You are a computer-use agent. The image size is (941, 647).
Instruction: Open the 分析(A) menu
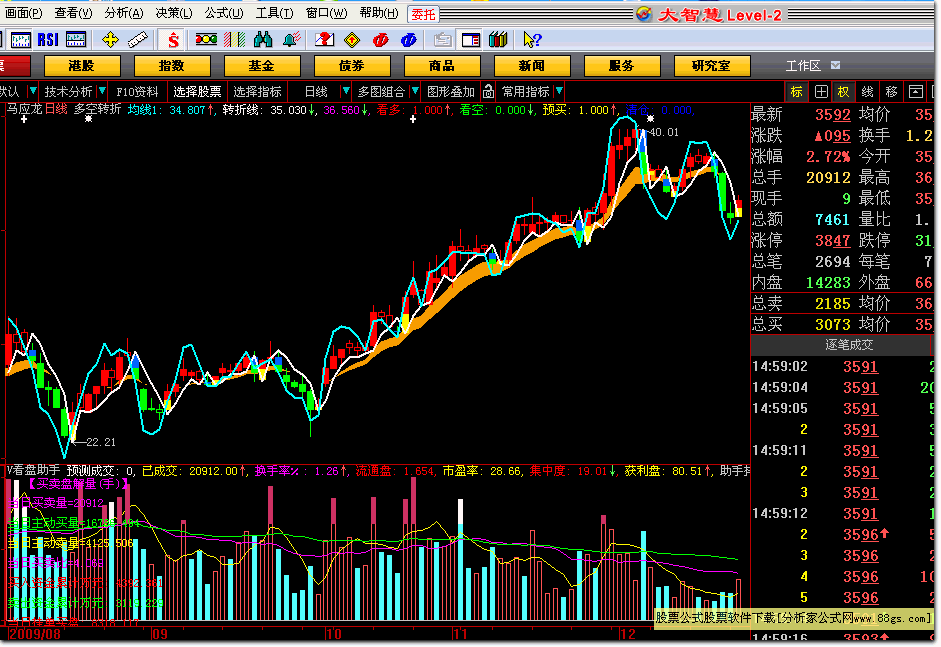[x=124, y=13]
